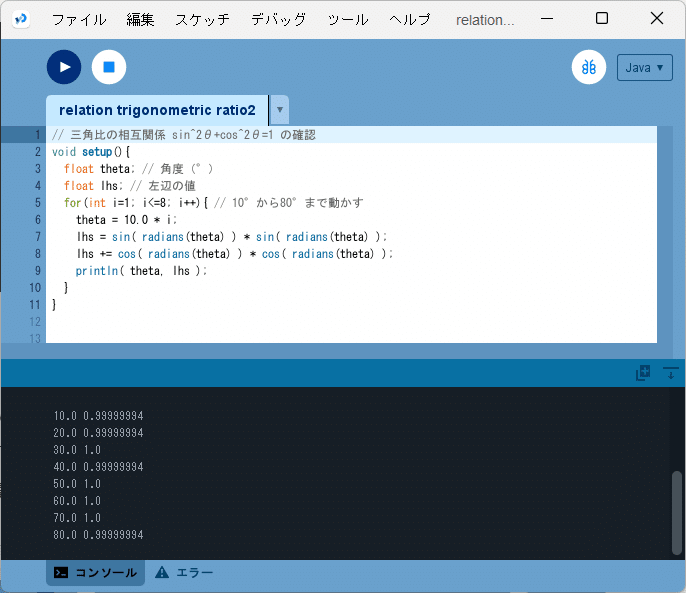Click the println( theta, lhs ) line
Screen dimensions: 686x593
(x=141, y=271)
